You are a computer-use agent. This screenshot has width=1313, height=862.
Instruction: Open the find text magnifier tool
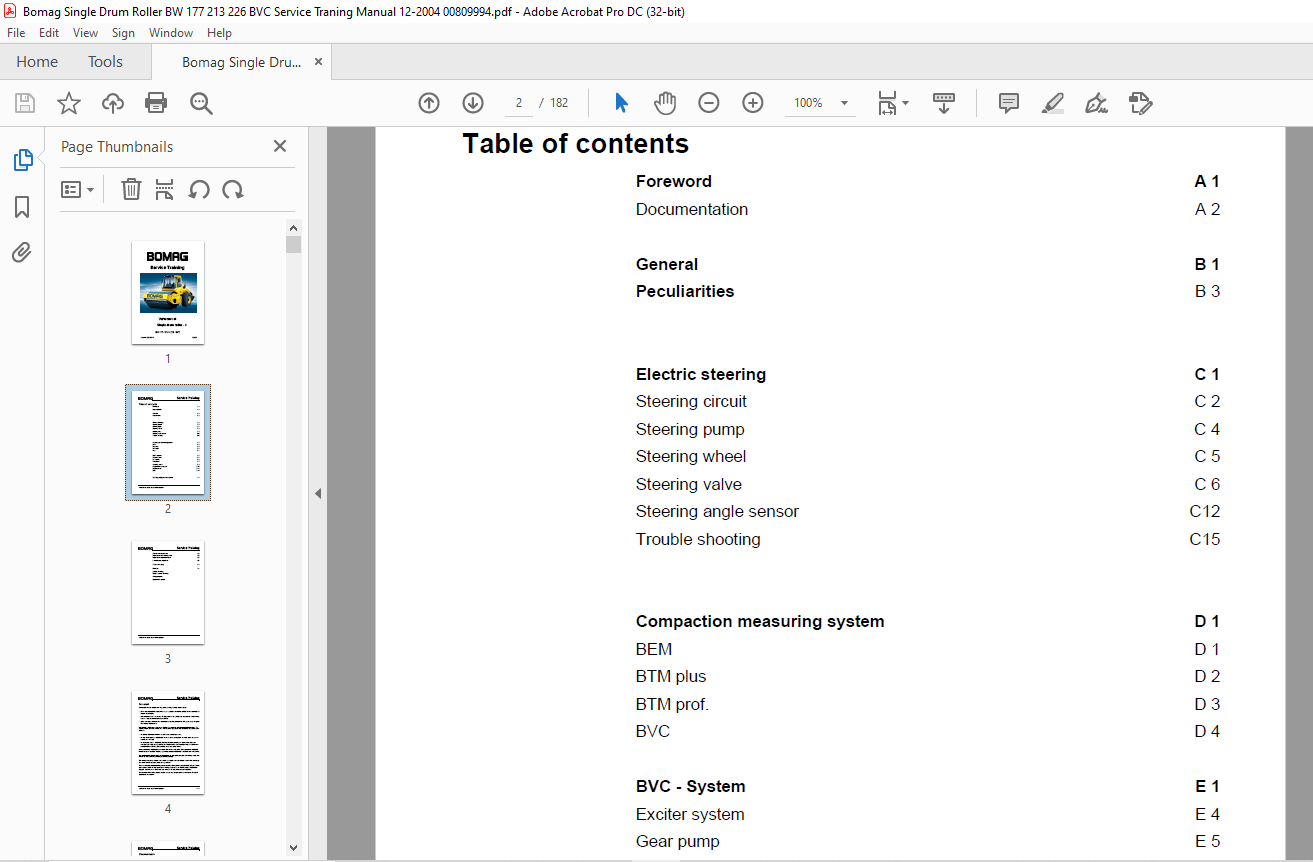[x=201, y=103]
